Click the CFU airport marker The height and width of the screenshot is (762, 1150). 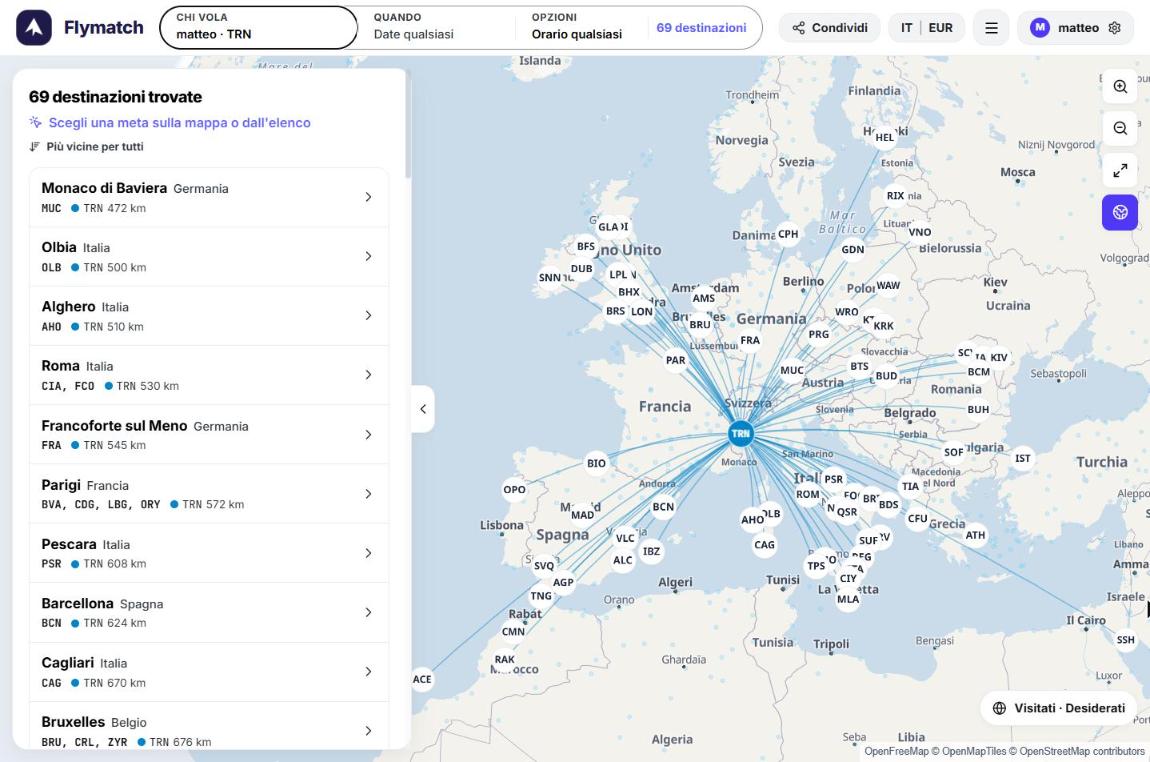coord(918,519)
